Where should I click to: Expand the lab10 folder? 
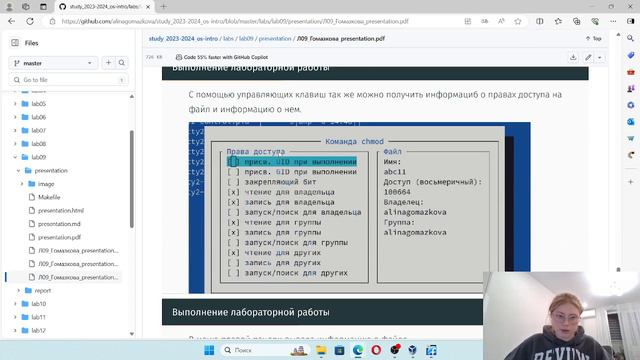click(x=15, y=304)
